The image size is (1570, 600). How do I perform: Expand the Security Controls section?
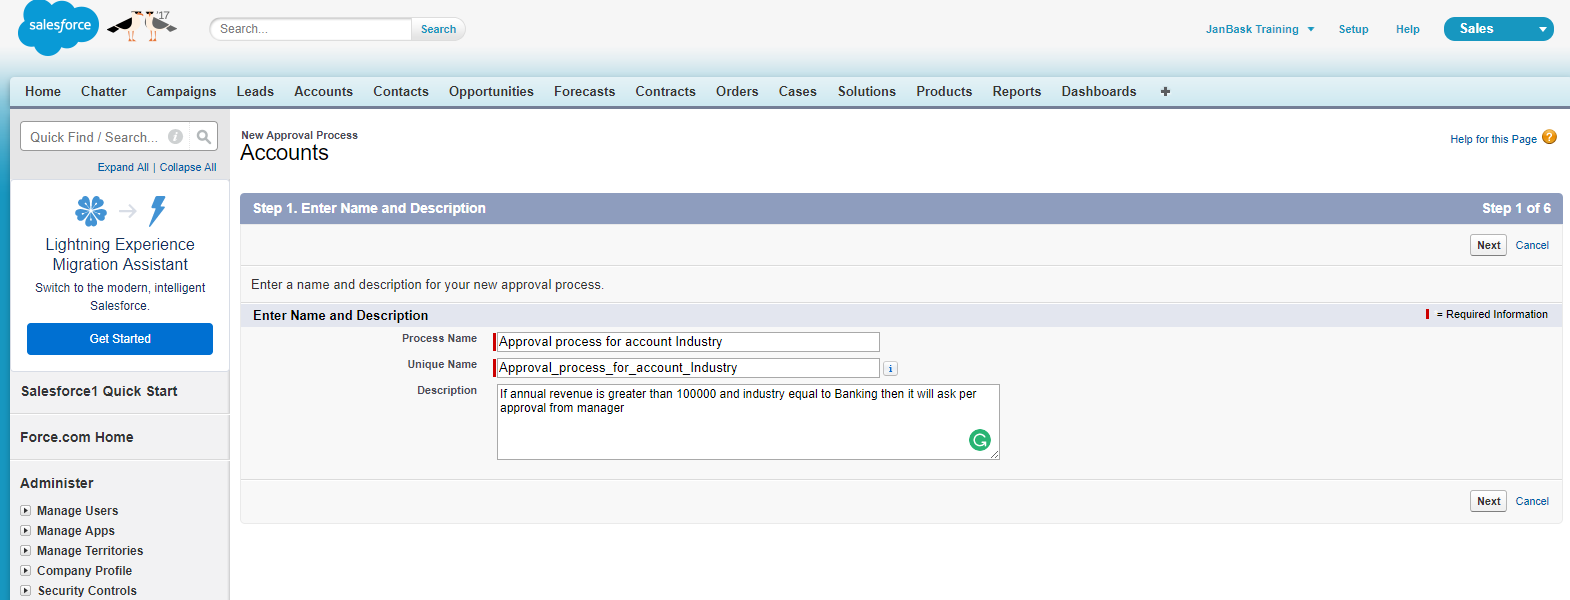click(26, 591)
